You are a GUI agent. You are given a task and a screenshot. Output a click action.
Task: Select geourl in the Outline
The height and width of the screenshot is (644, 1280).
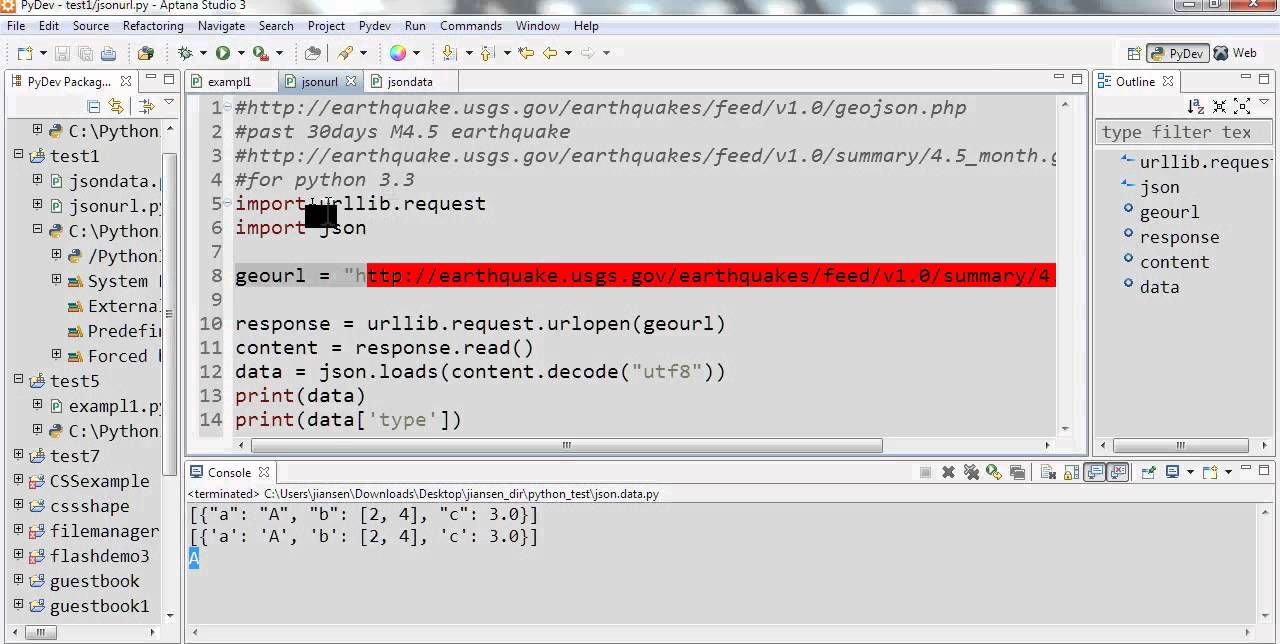1169,212
